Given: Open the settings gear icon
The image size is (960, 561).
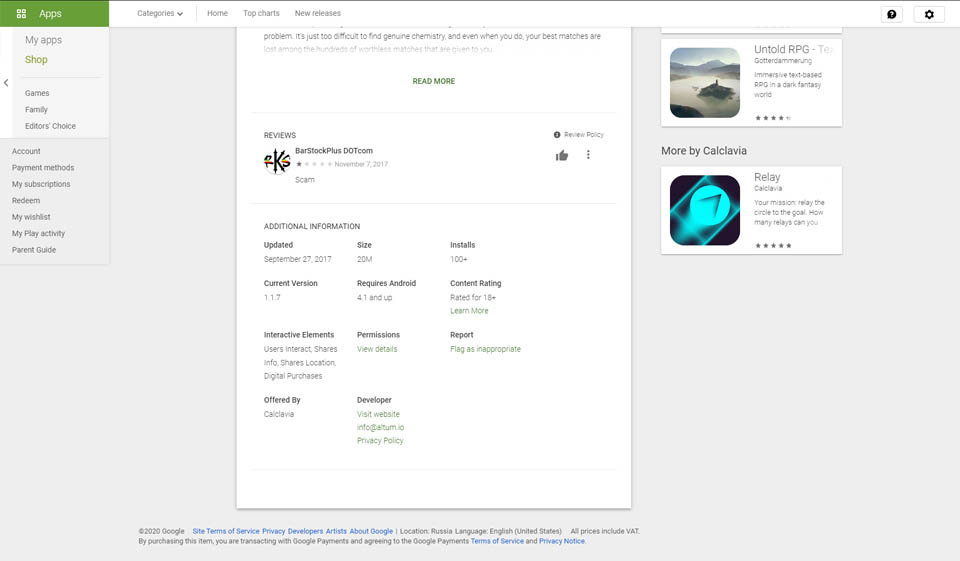Looking at the screenshot, I should (x=929, y=14).
